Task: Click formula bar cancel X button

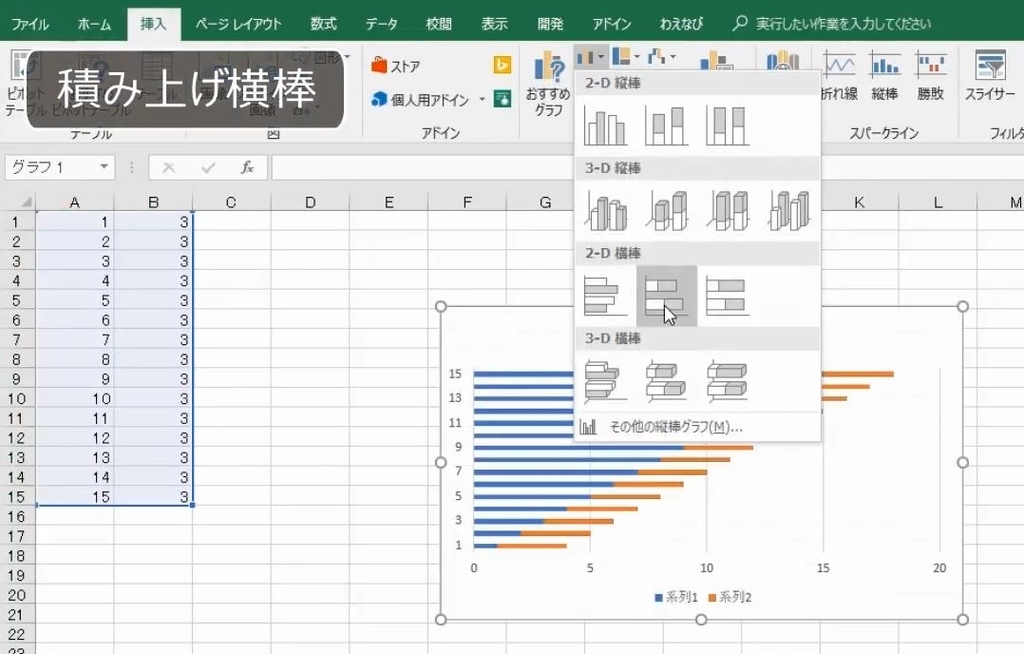Action: [168, 168]
